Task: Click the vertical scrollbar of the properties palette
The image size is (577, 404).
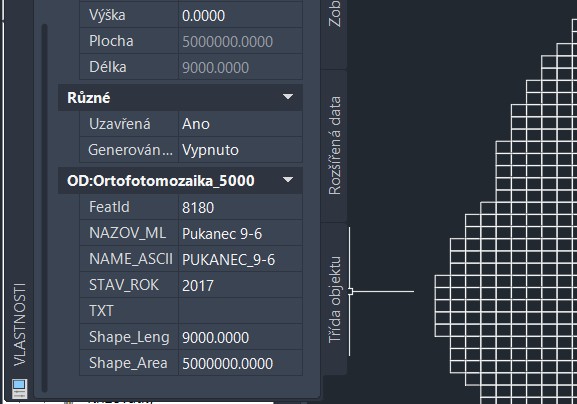Action: pyautogui.click(x=45, y=208)
